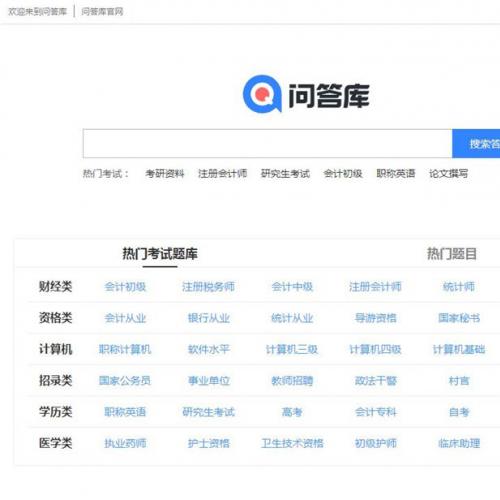This screenshot has height=500, width=500.
Task: Open 临床助理 question bank
Action: pyautogui.click(x=459, y=443)
